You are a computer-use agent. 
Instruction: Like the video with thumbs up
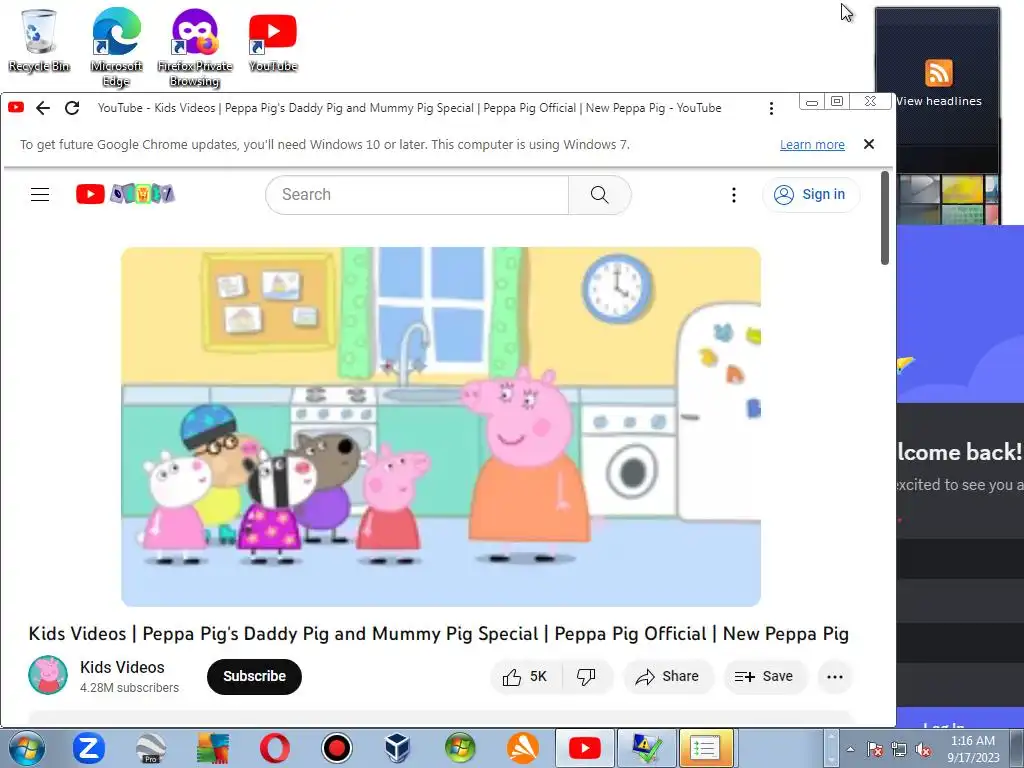526,677
